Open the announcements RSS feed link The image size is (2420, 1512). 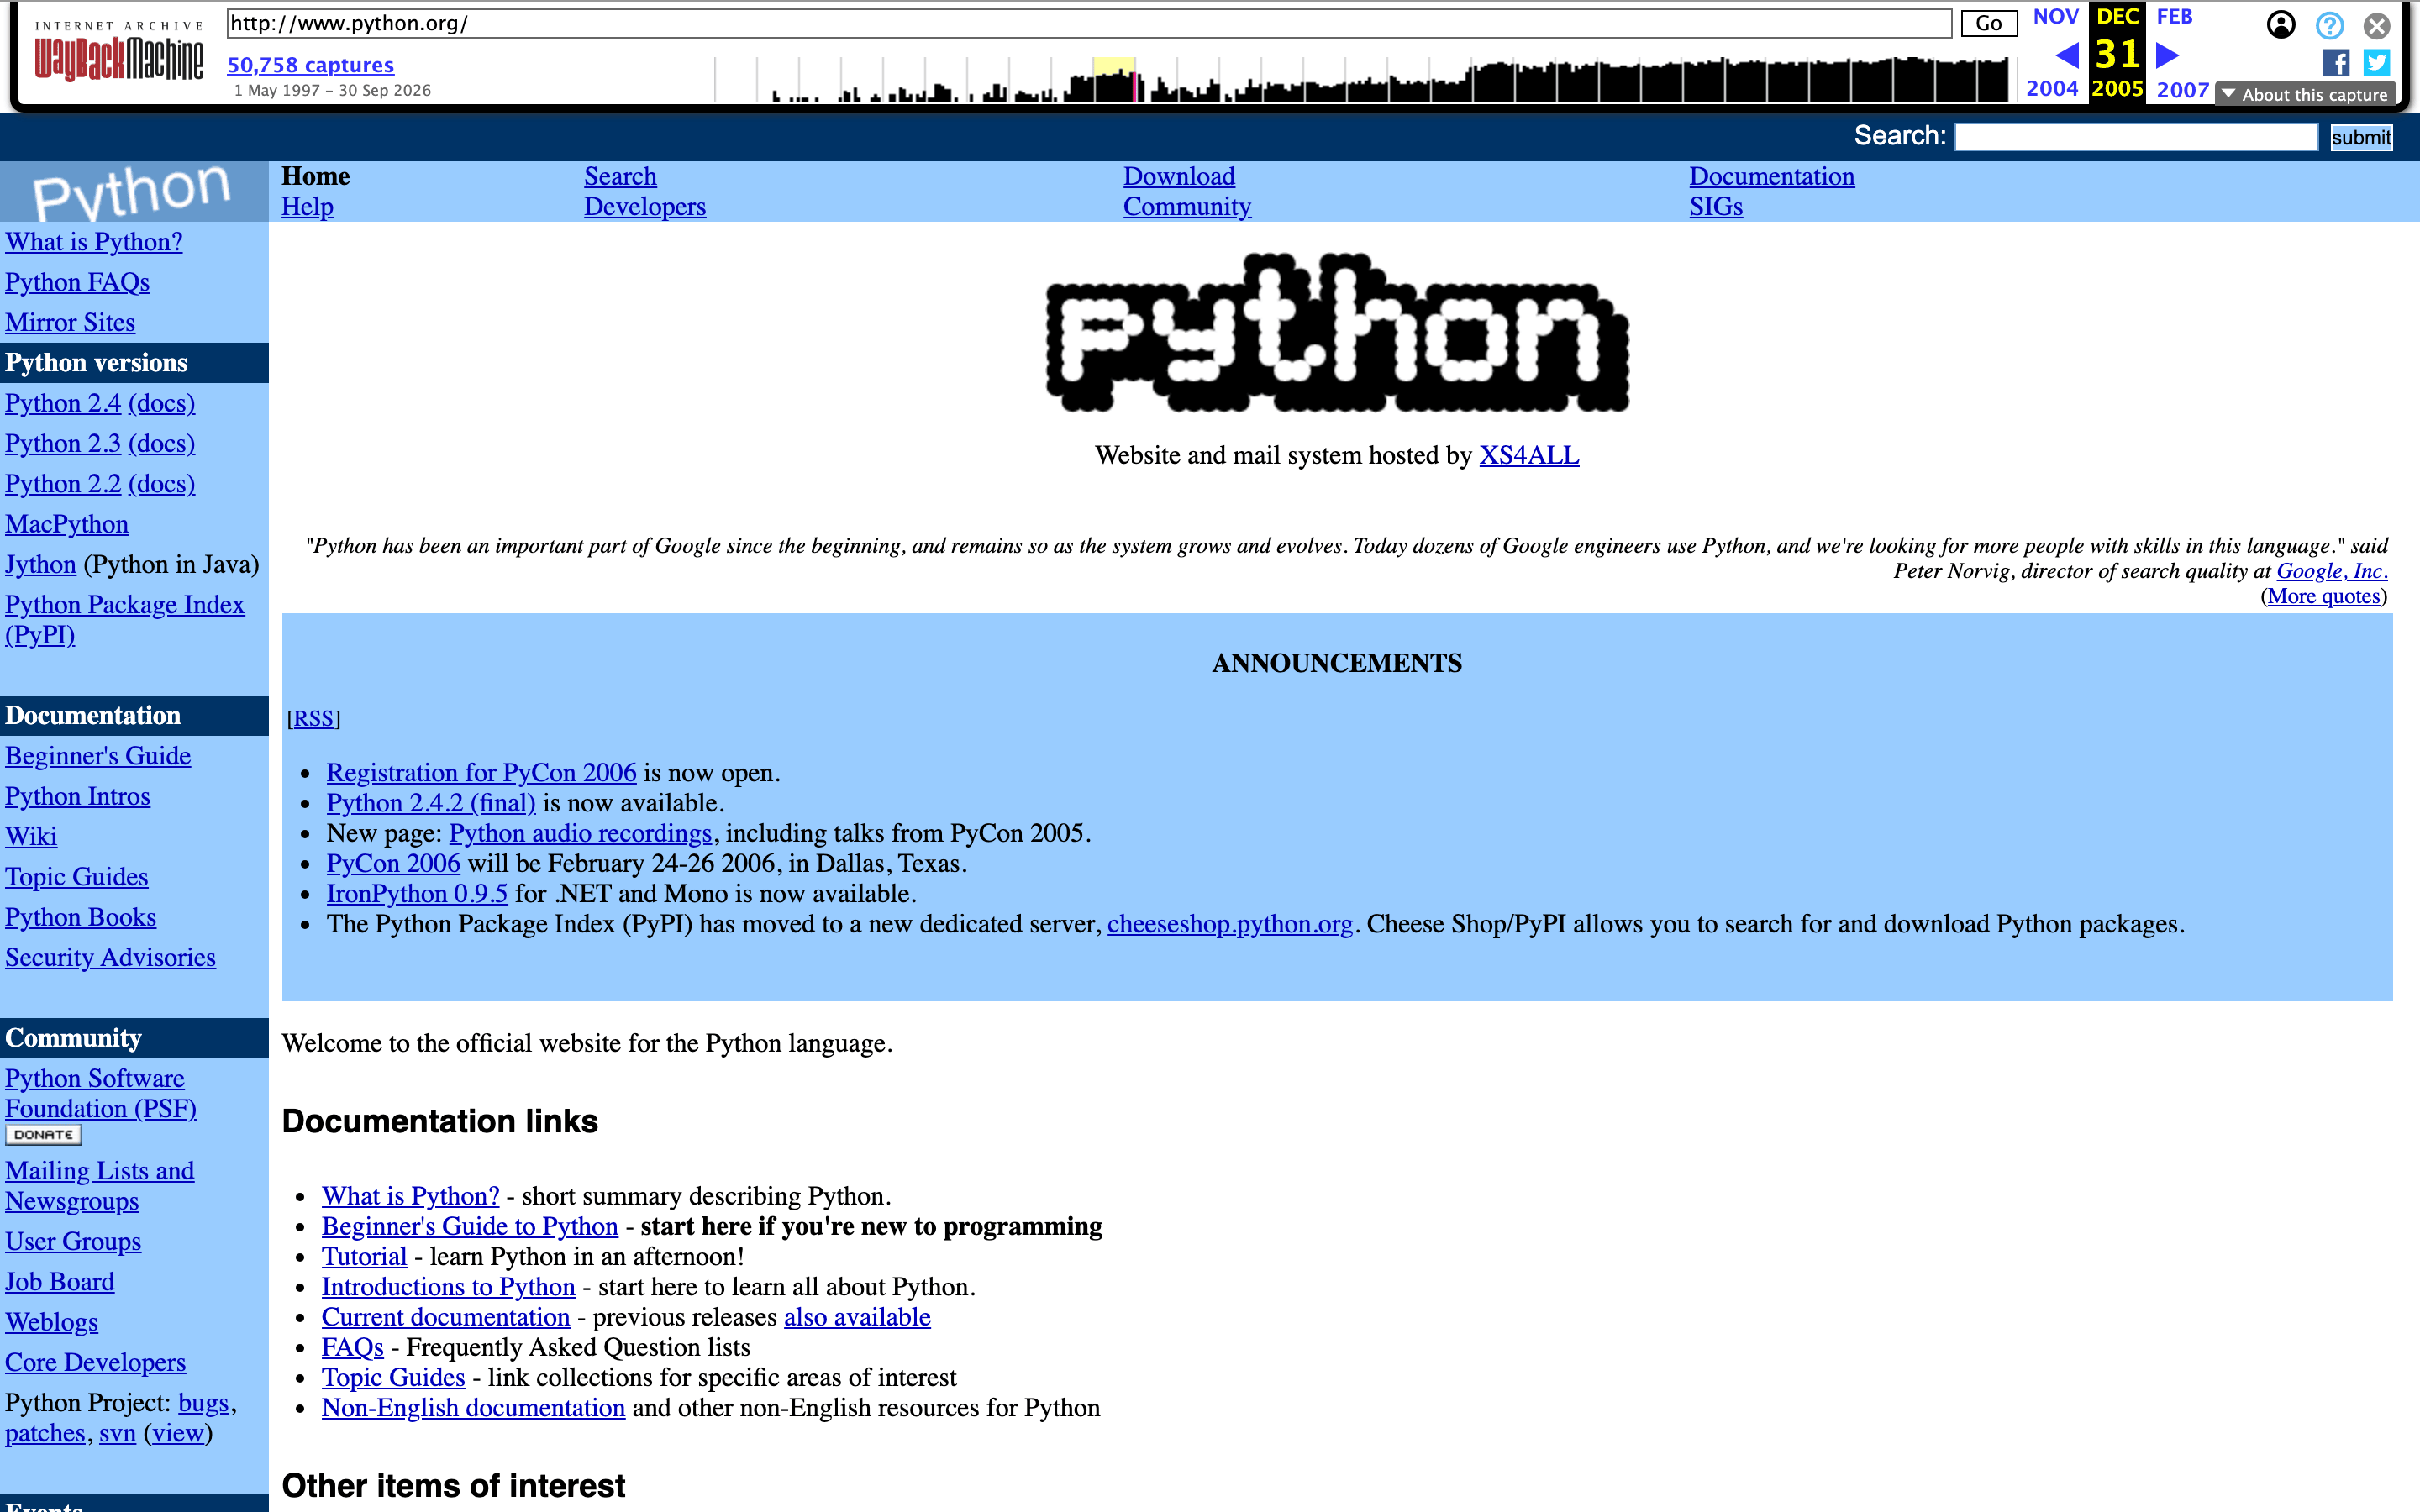click(313, 719)
